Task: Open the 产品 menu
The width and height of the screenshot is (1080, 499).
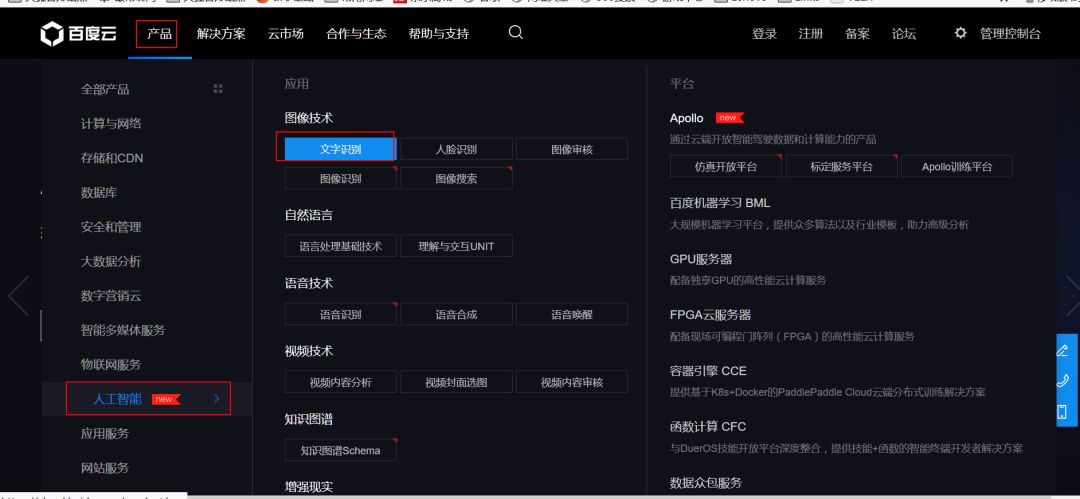Action: (x=159, y=33)
